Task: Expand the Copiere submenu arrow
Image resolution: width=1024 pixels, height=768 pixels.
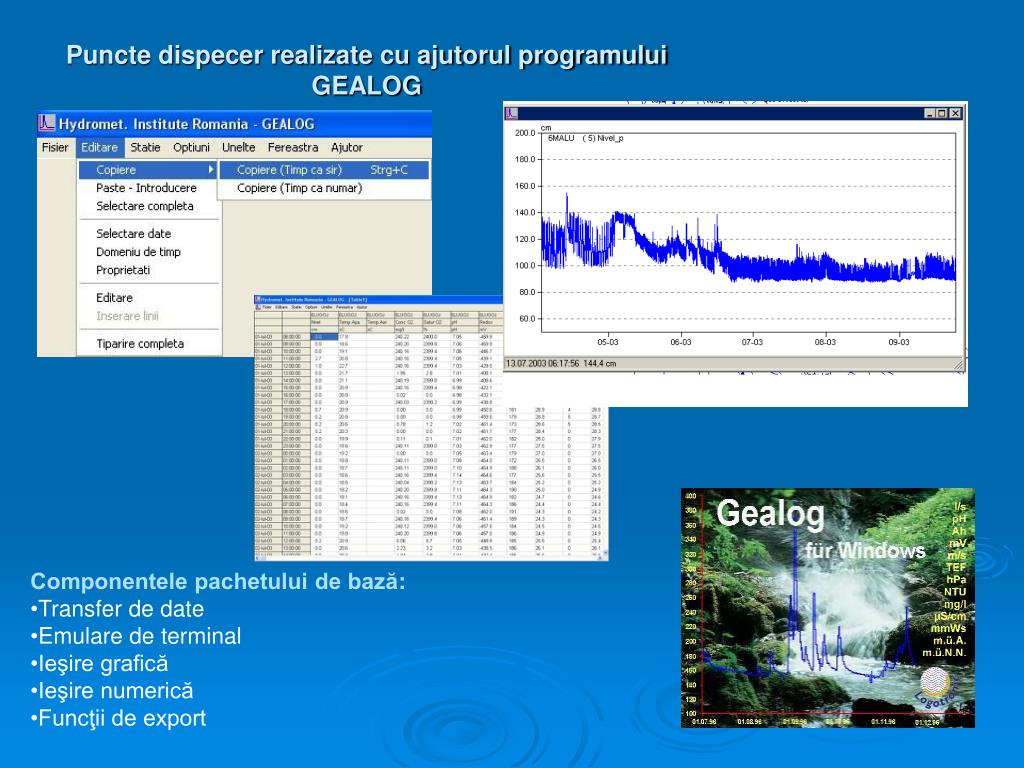Action: pyautogui.click(x=211, y=170)
